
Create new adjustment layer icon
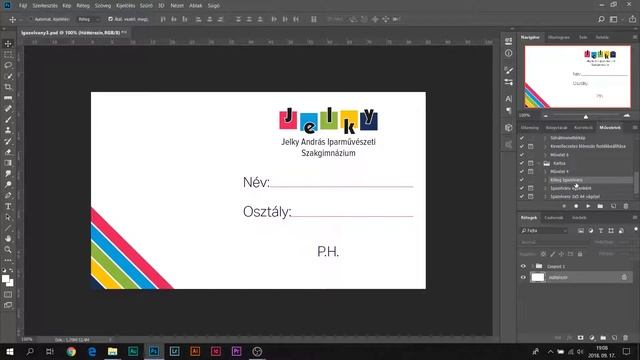click(x=592, y=338)
